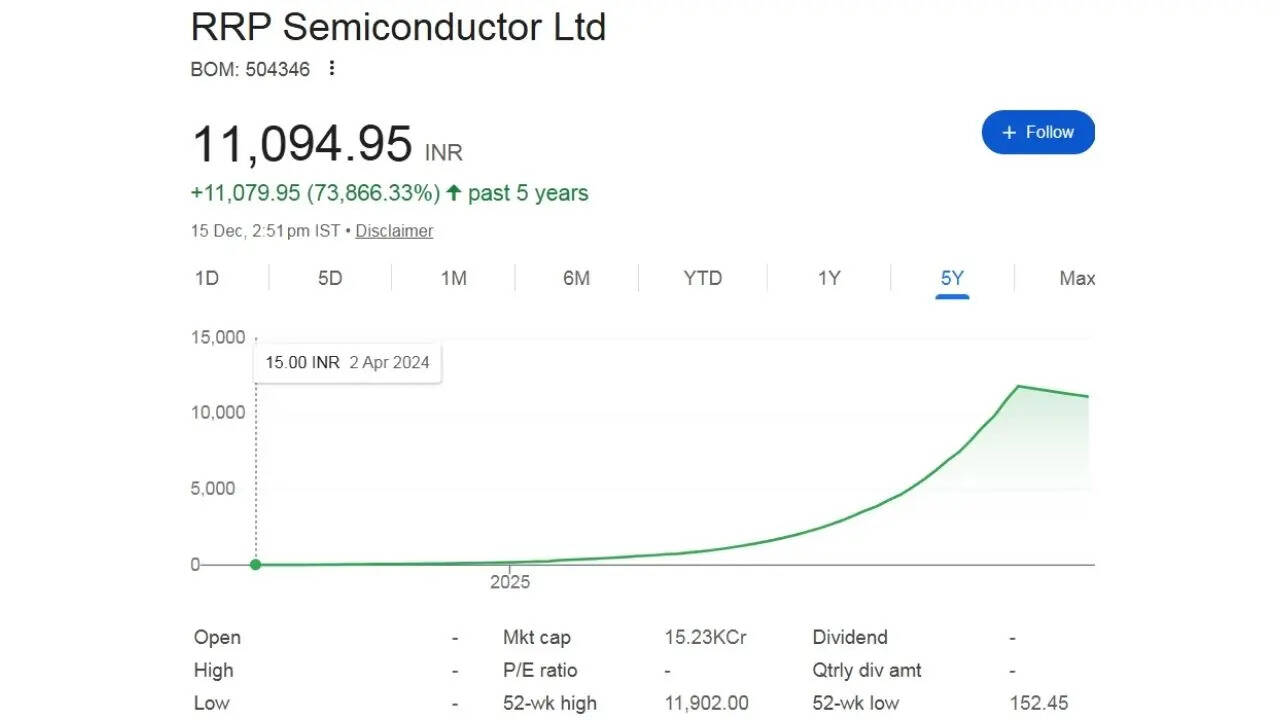Switch to the Max chart range
The height and width of the screenshot is (720, 1280).
[1076, 278]
